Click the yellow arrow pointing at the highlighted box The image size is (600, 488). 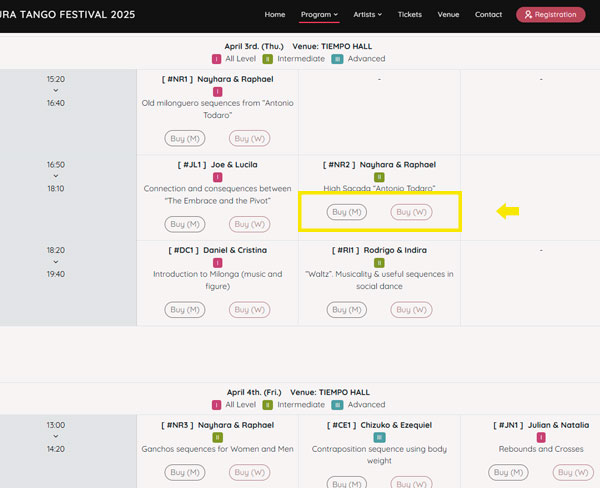508,211
